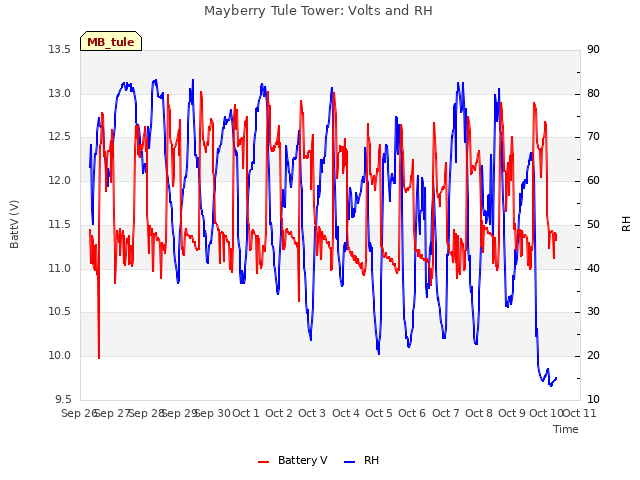Click the Oct 10 date label
The width and height of the screenshot is (640, 480).
coord(546,413)
